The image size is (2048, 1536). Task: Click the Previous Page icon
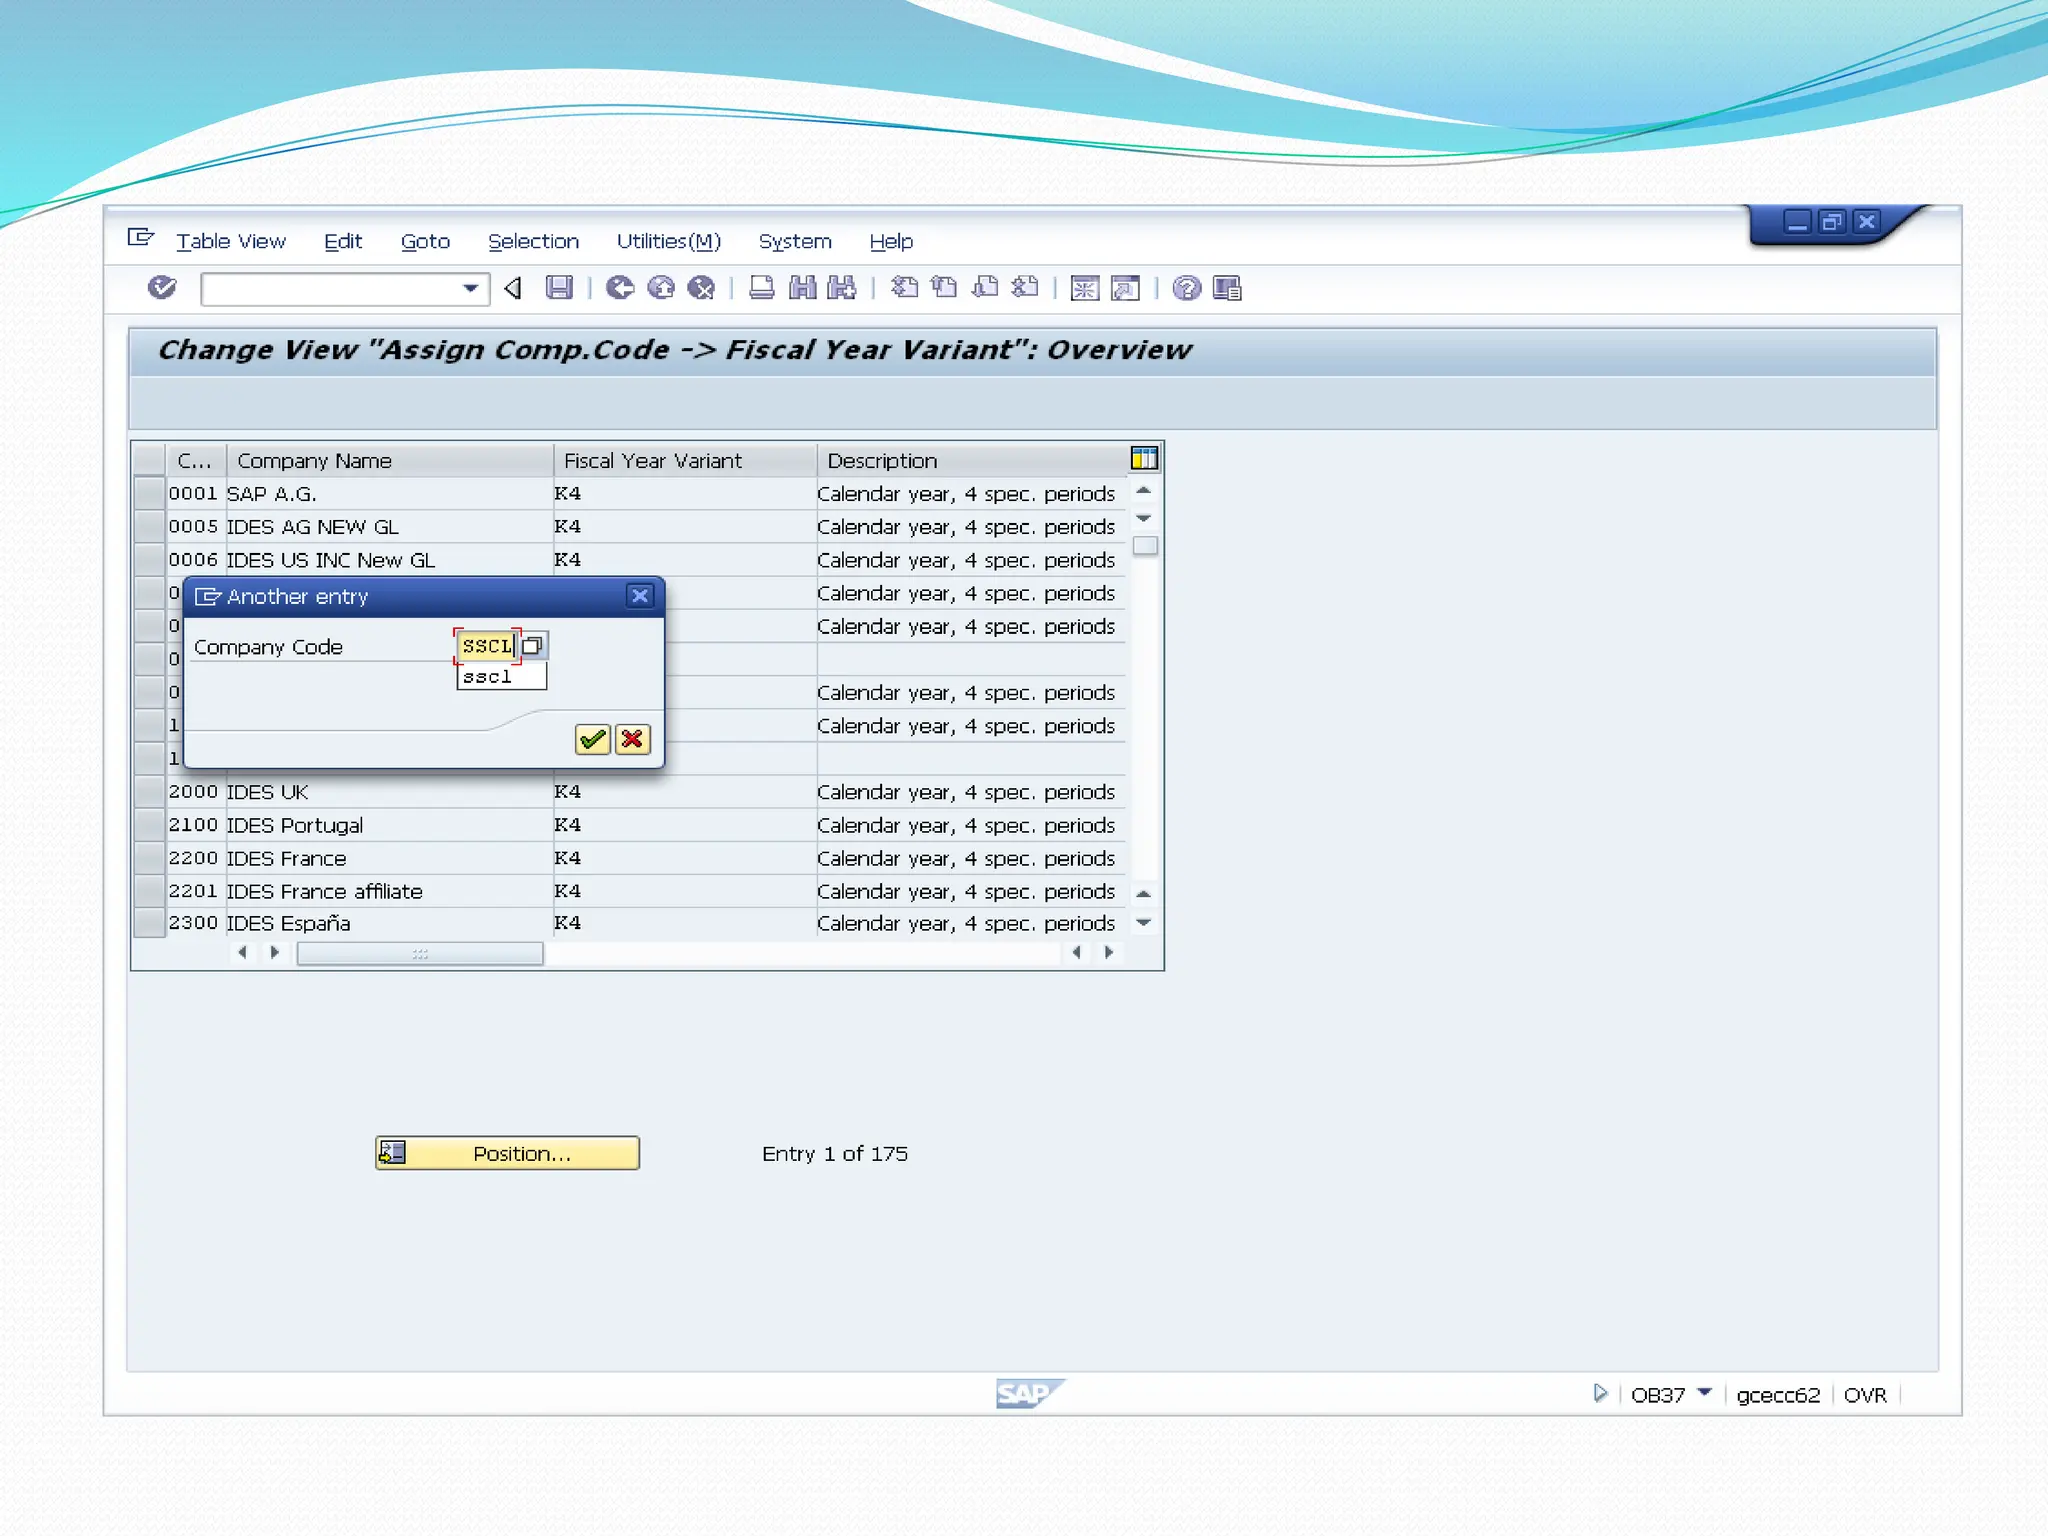click(x=944, y=288)
